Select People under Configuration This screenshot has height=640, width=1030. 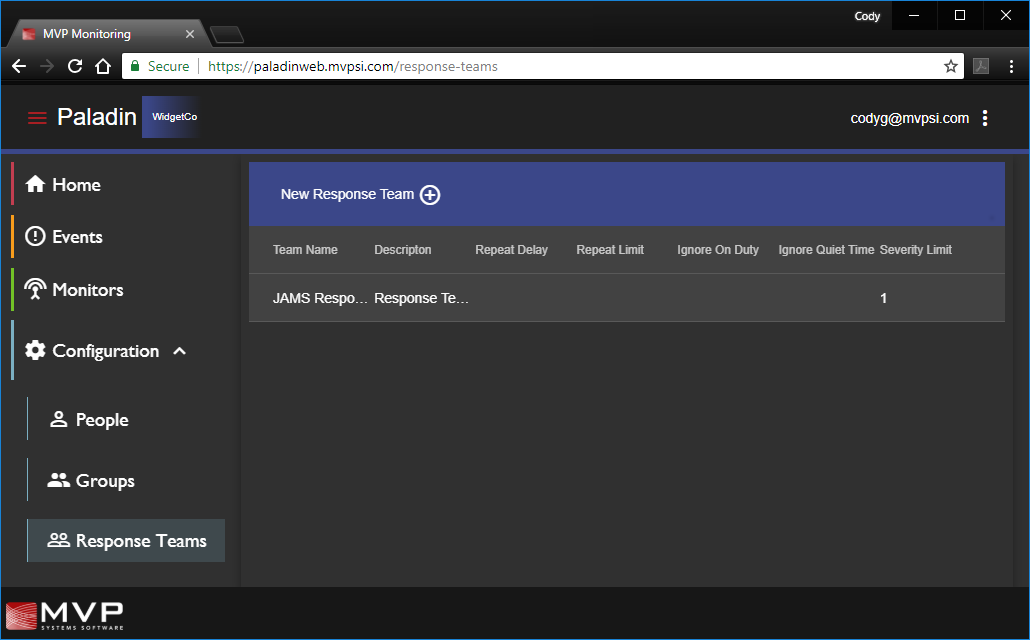pyautogui.click(x=101, y=420)
